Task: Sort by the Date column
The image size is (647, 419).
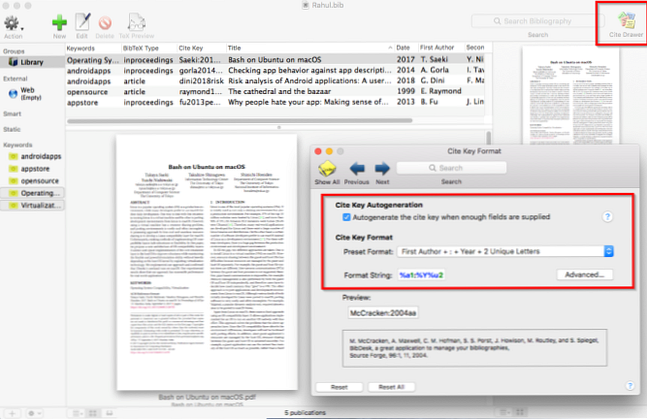Action: pos(406,48)
